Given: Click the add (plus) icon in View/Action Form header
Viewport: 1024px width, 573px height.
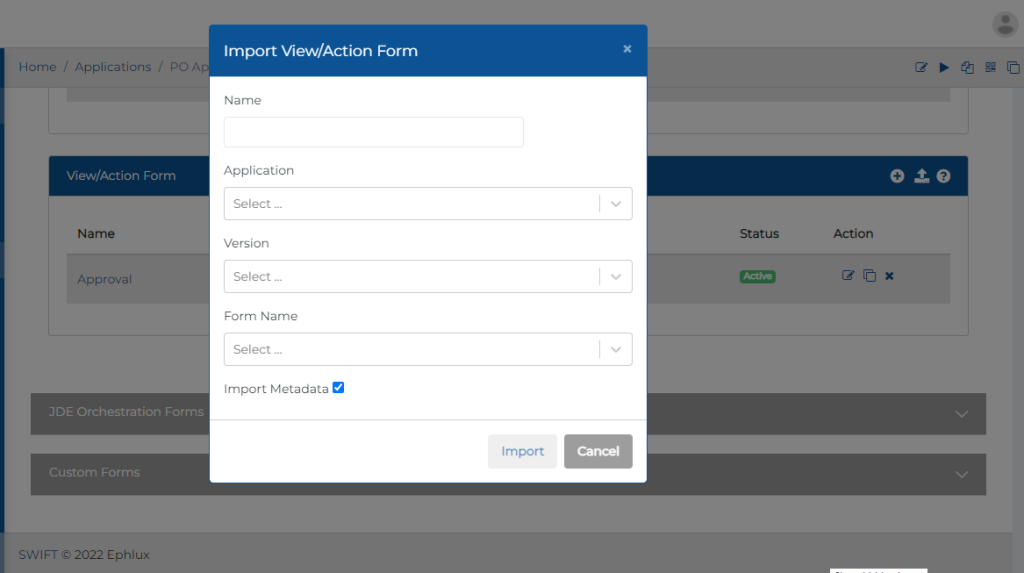Looking at the screenshot, I should click(x=897, y=176).
